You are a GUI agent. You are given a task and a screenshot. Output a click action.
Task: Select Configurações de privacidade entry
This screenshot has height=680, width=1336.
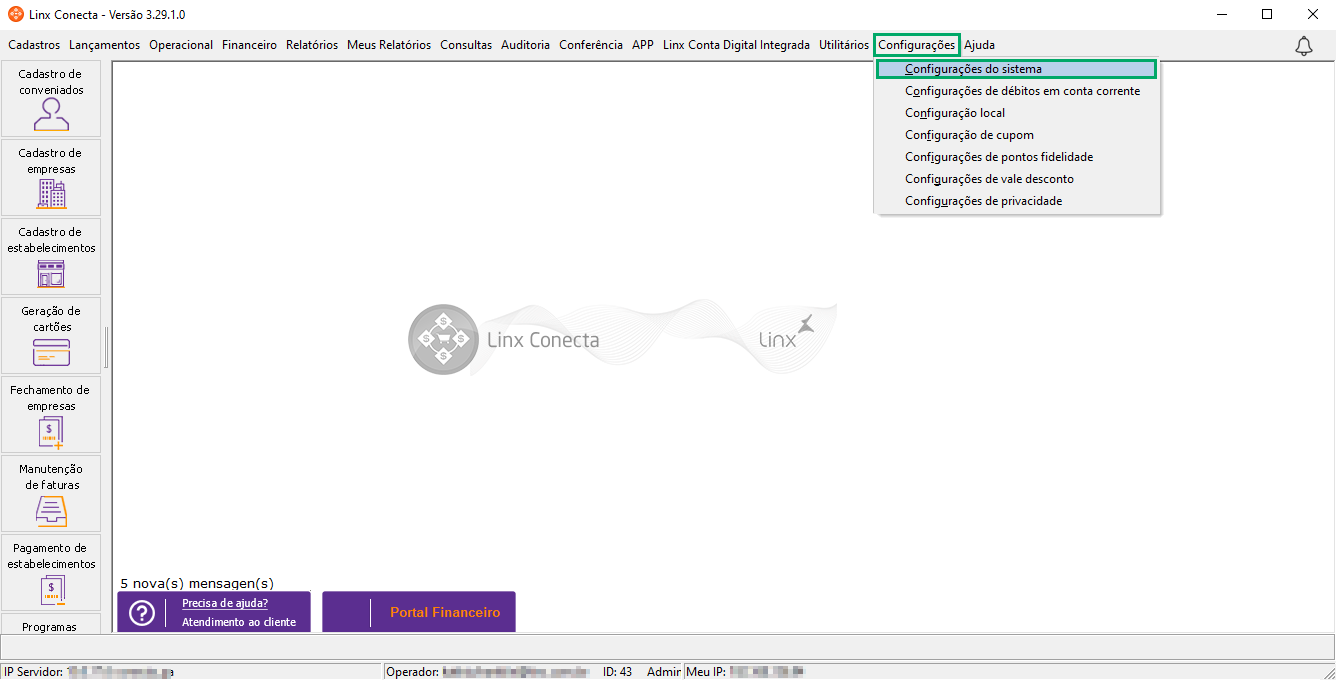pos(1017,201)
